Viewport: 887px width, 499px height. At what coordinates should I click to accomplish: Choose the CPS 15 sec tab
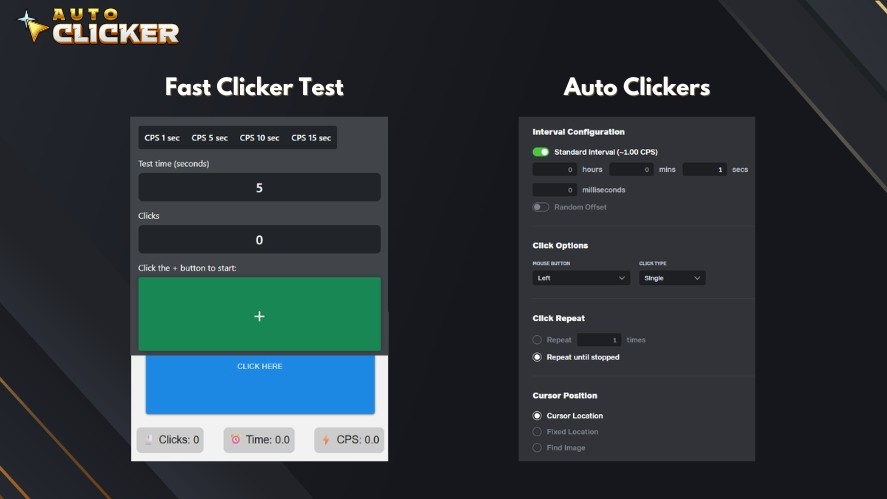pyautogui.click(x=311, y=137)
